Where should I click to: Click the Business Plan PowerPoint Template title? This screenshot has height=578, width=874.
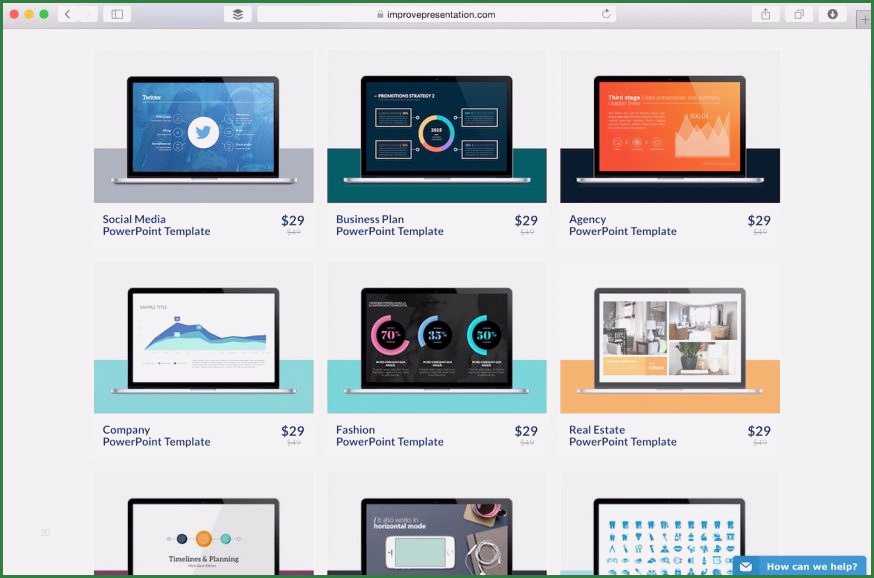click(x=390, y=225)
